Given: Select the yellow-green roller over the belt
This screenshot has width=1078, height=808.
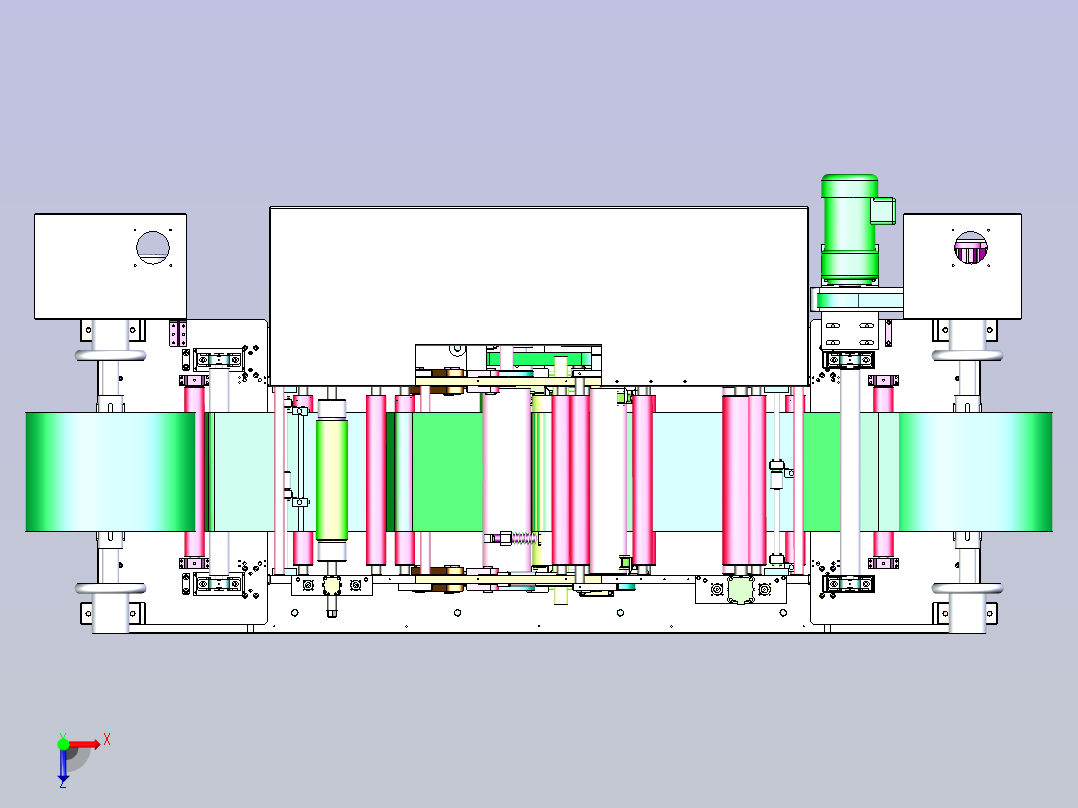Looking at the screenshot, I should (331, 479).
